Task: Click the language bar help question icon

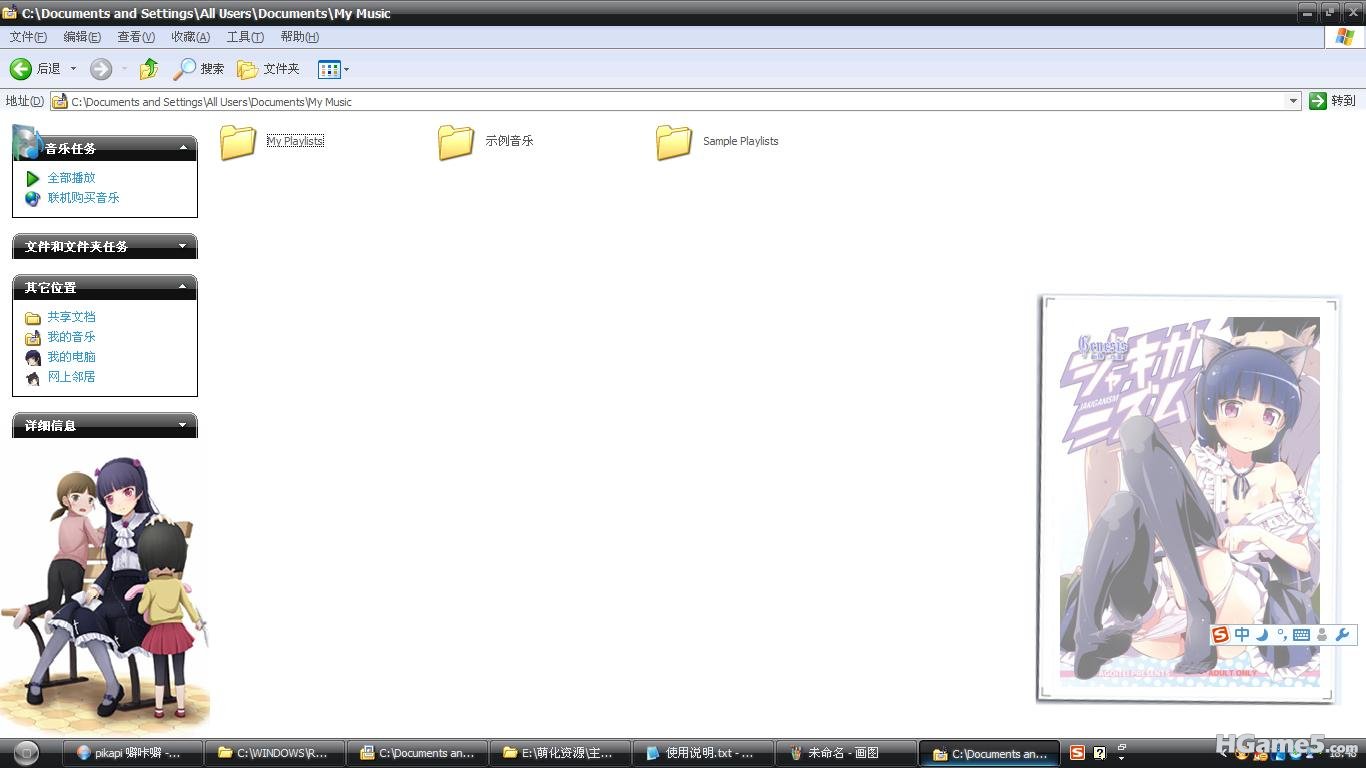Action: coord(1099,753)
